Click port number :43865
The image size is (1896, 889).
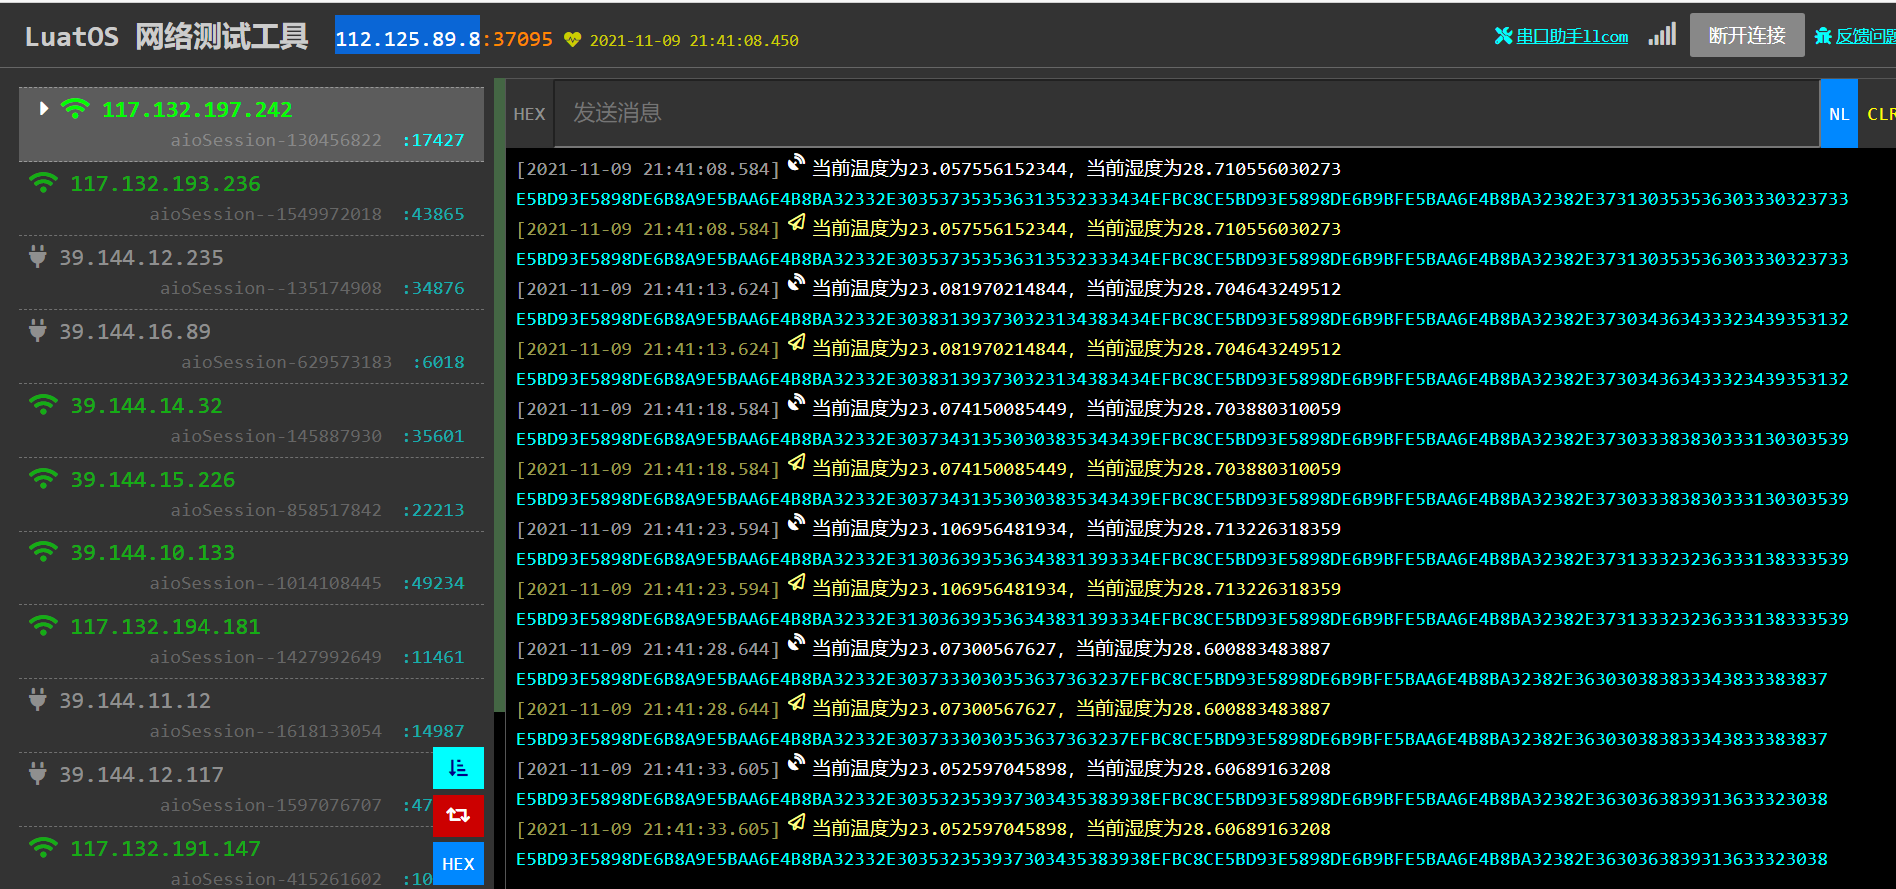click(433, 214)
